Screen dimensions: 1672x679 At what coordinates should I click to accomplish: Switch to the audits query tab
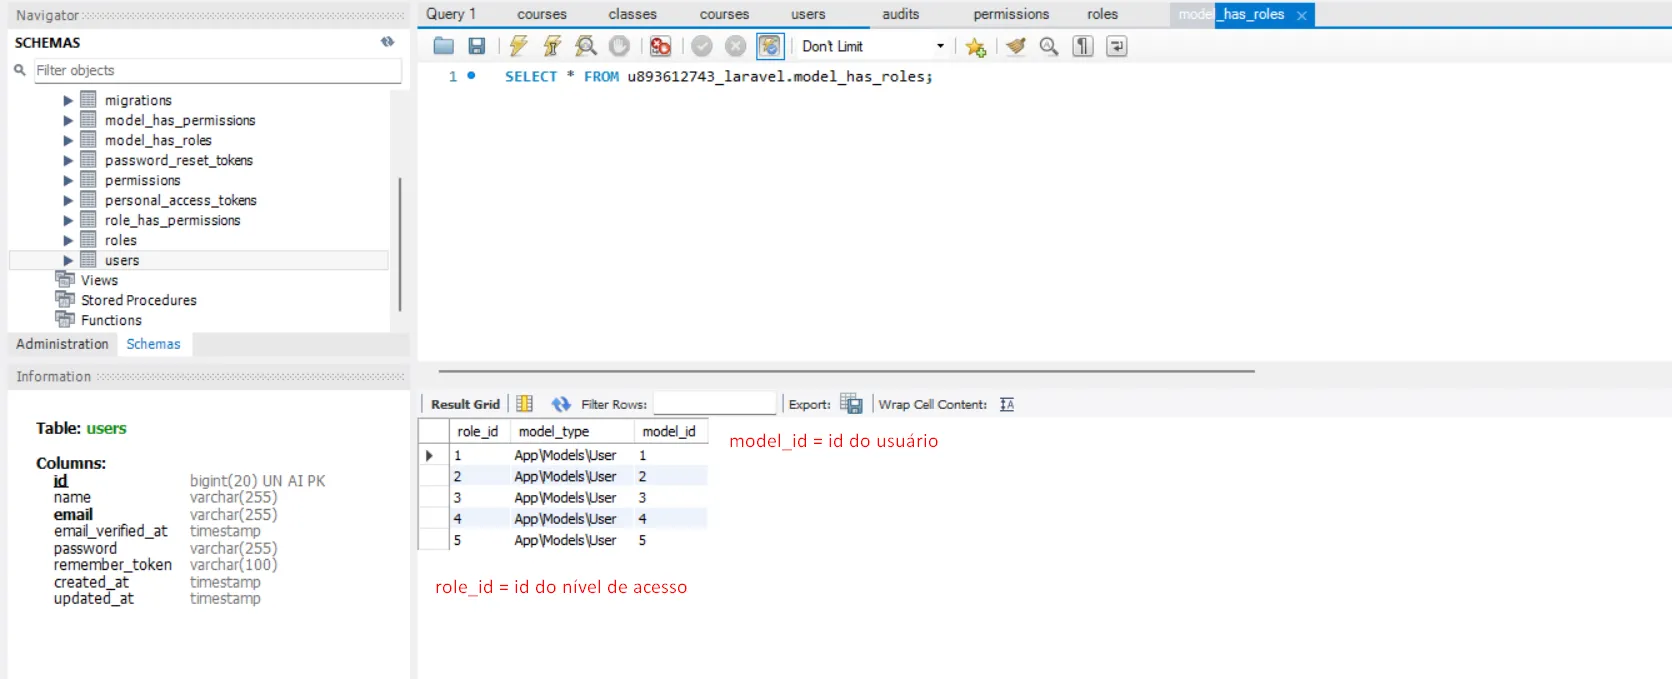coord(900,14)
